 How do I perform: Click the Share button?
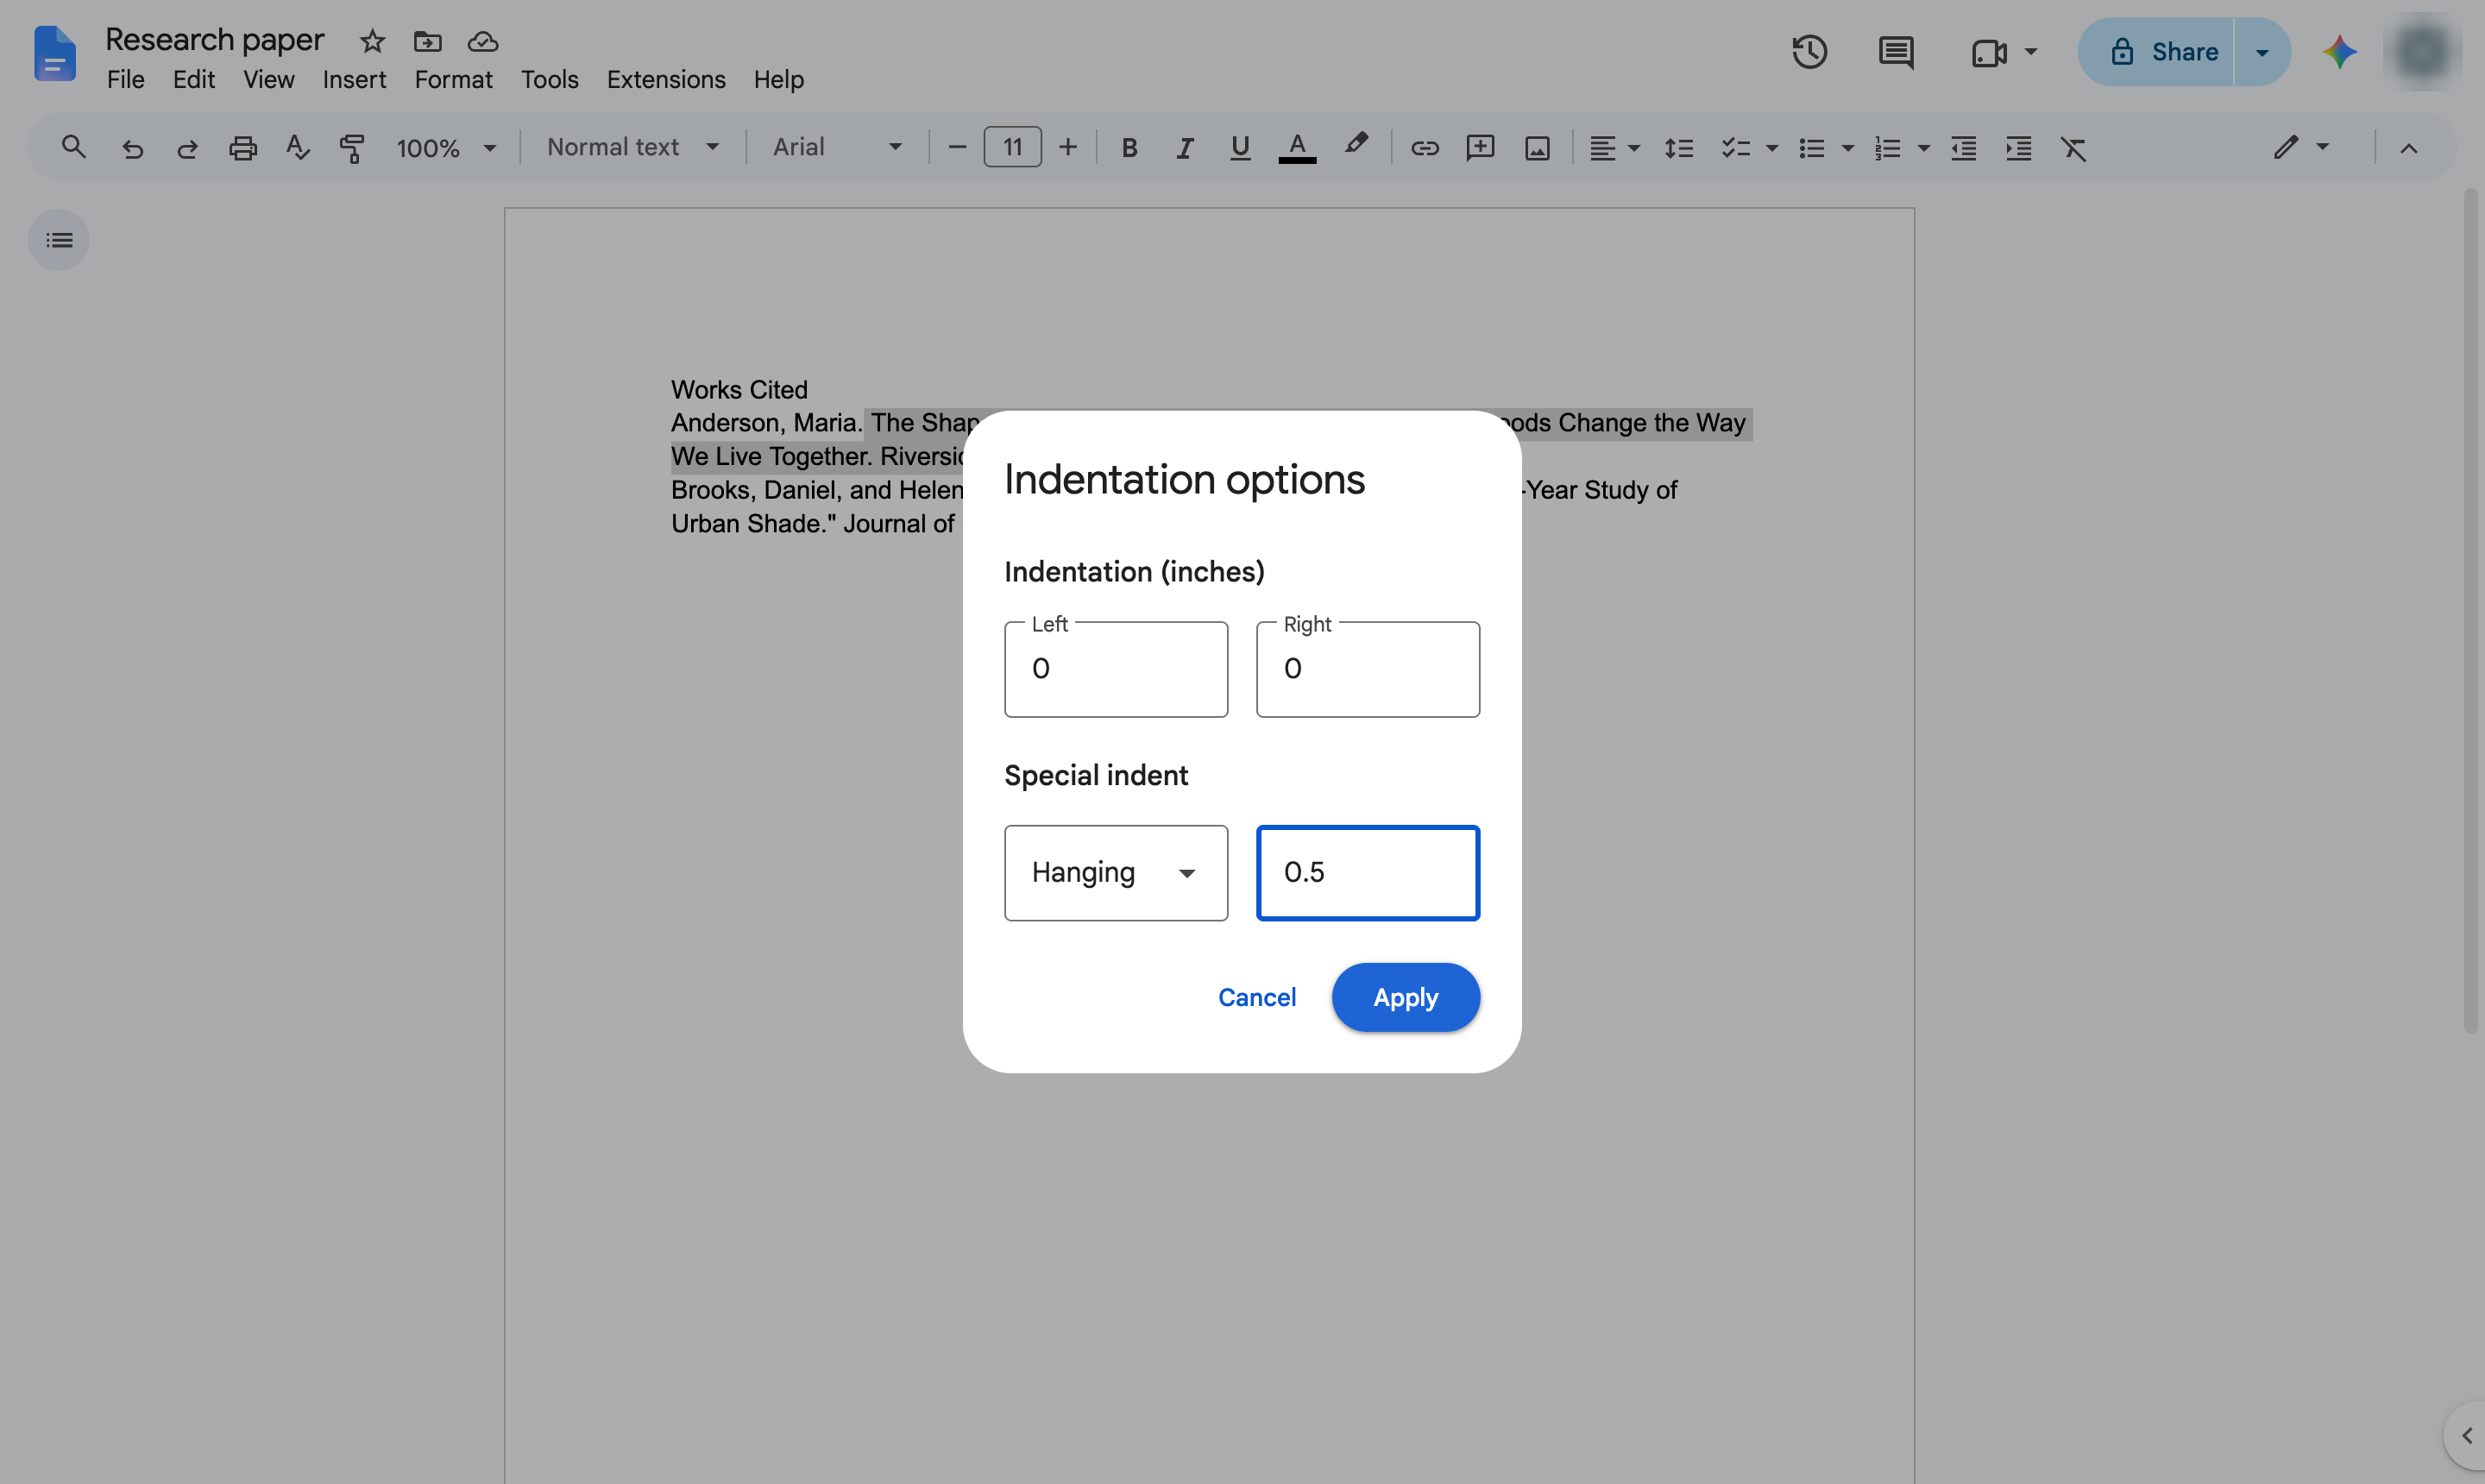2156,52
